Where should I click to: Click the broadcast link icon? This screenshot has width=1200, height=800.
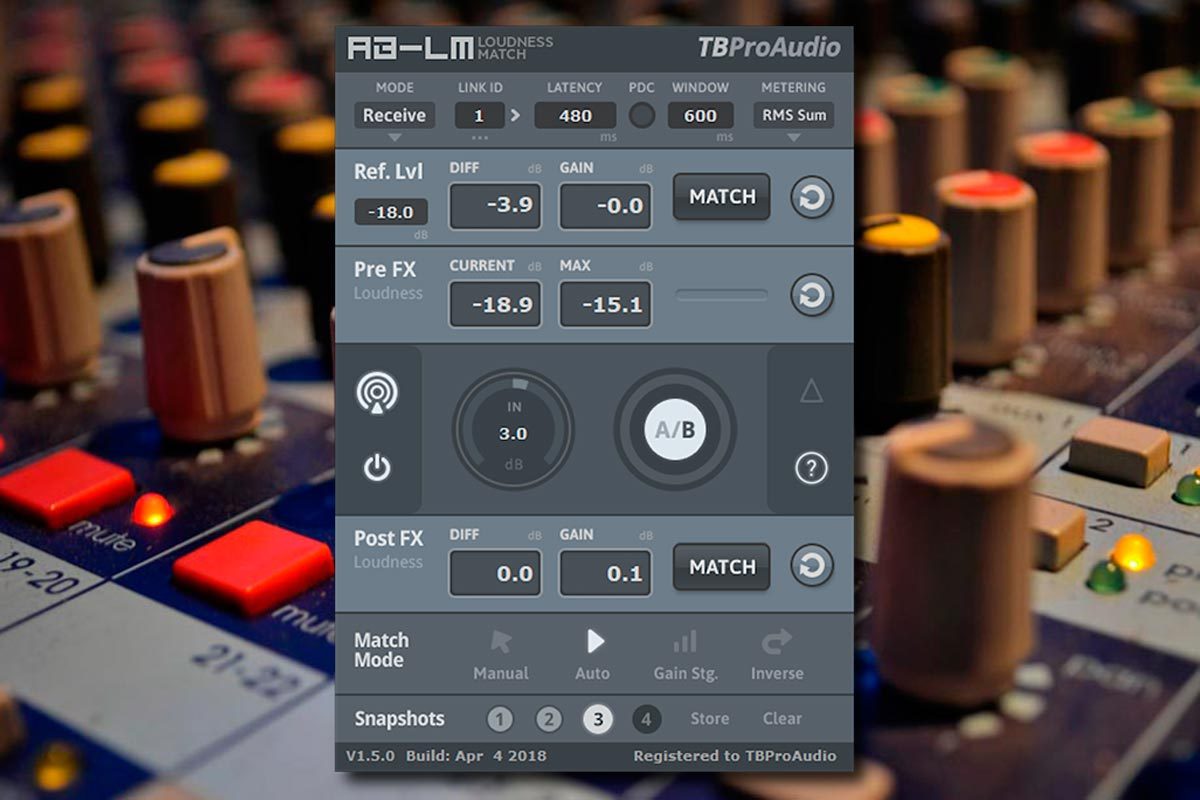click(377, 394)
